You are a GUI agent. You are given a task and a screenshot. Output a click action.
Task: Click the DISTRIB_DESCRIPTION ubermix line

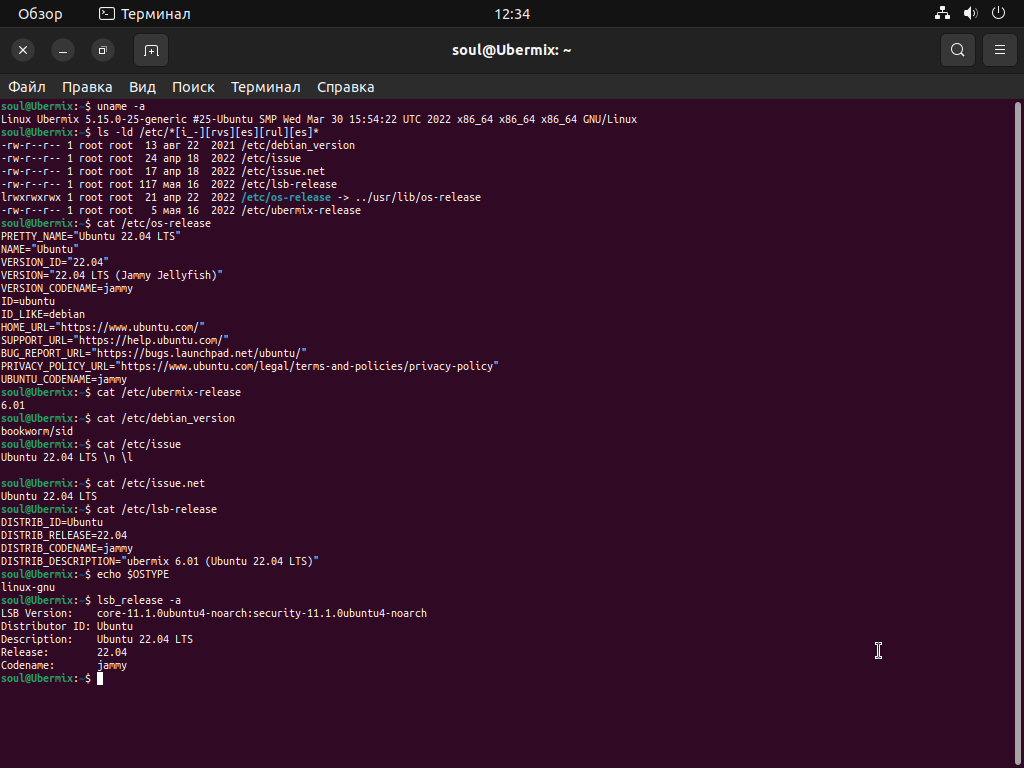coord(160,562)
